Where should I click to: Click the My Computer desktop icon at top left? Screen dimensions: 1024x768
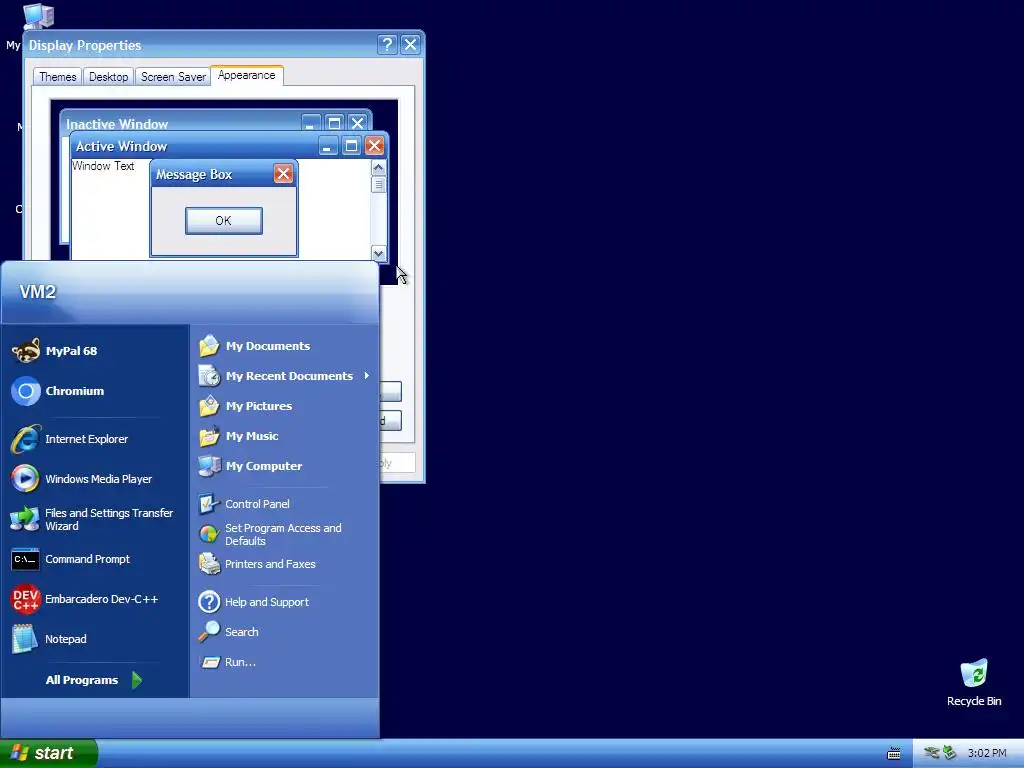[x=38, y=16]
